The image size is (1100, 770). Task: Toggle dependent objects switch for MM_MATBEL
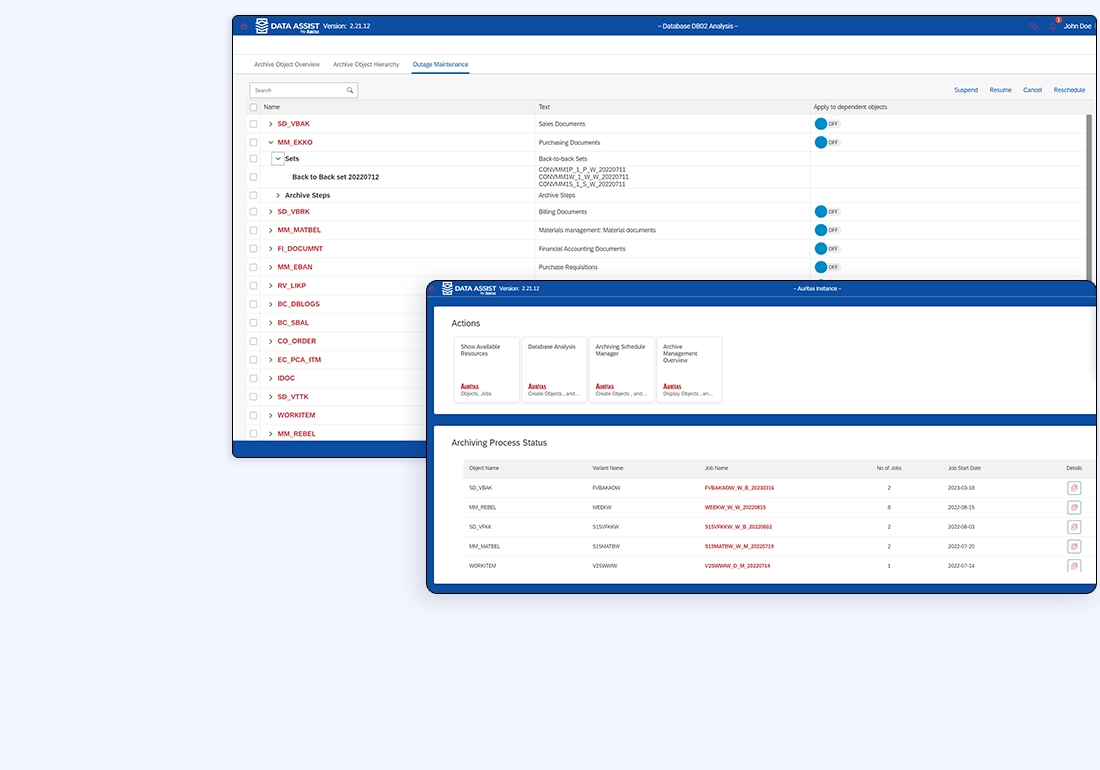point(827,230)
